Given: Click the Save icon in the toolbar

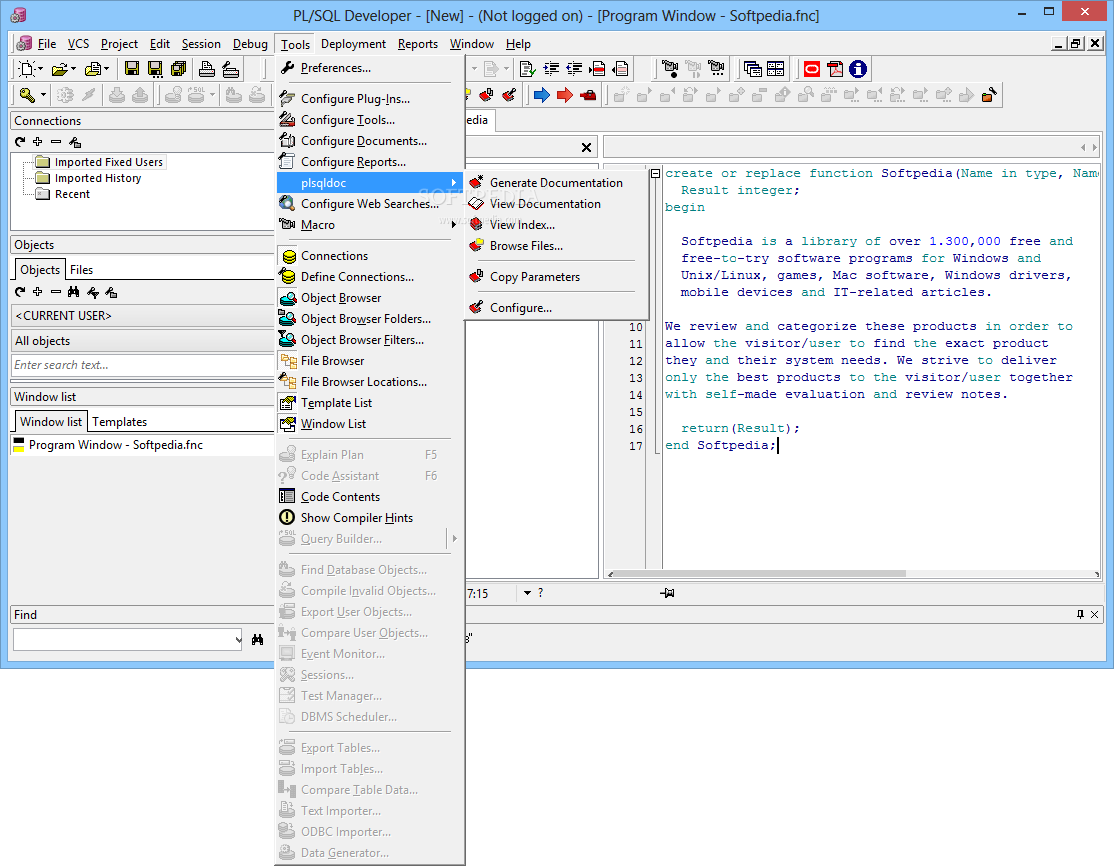Looking at the screenshot, I should [x=132, y=69].
